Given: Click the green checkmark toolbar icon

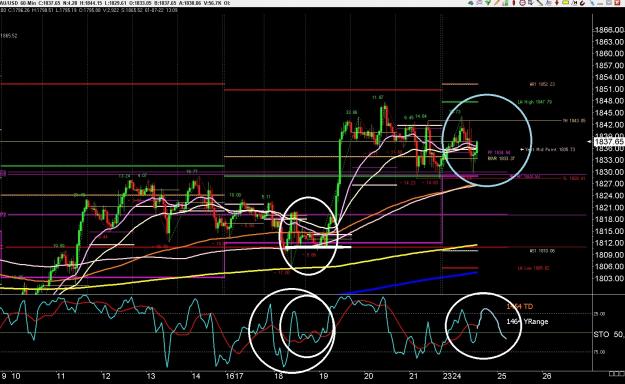Looking at the screenshot, I should tap(487, 3).
